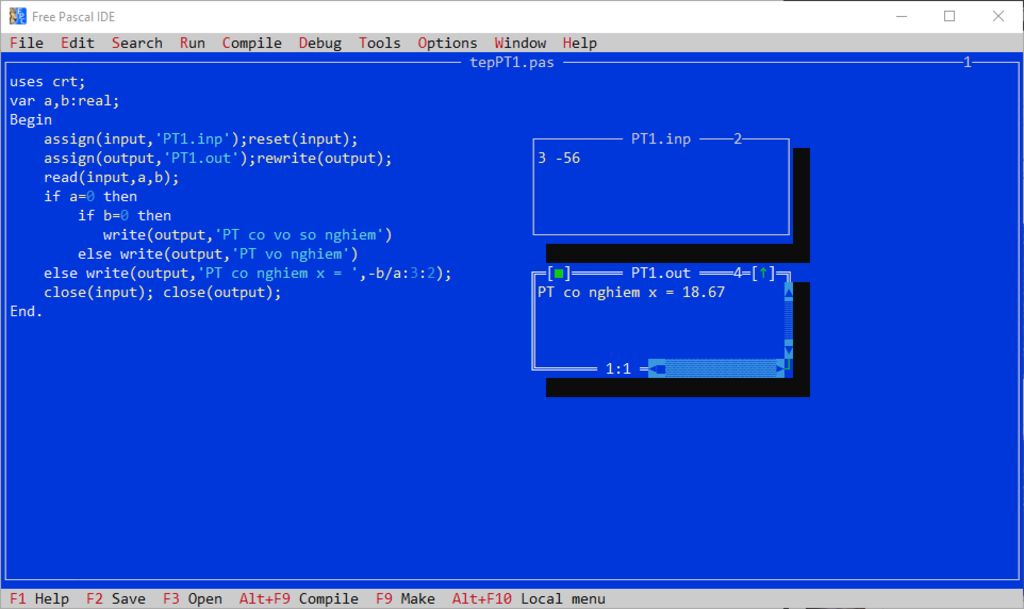This screenshot has height=609, width=1024.
Task: Click the 'End.' code line
Action: [26, 311]
